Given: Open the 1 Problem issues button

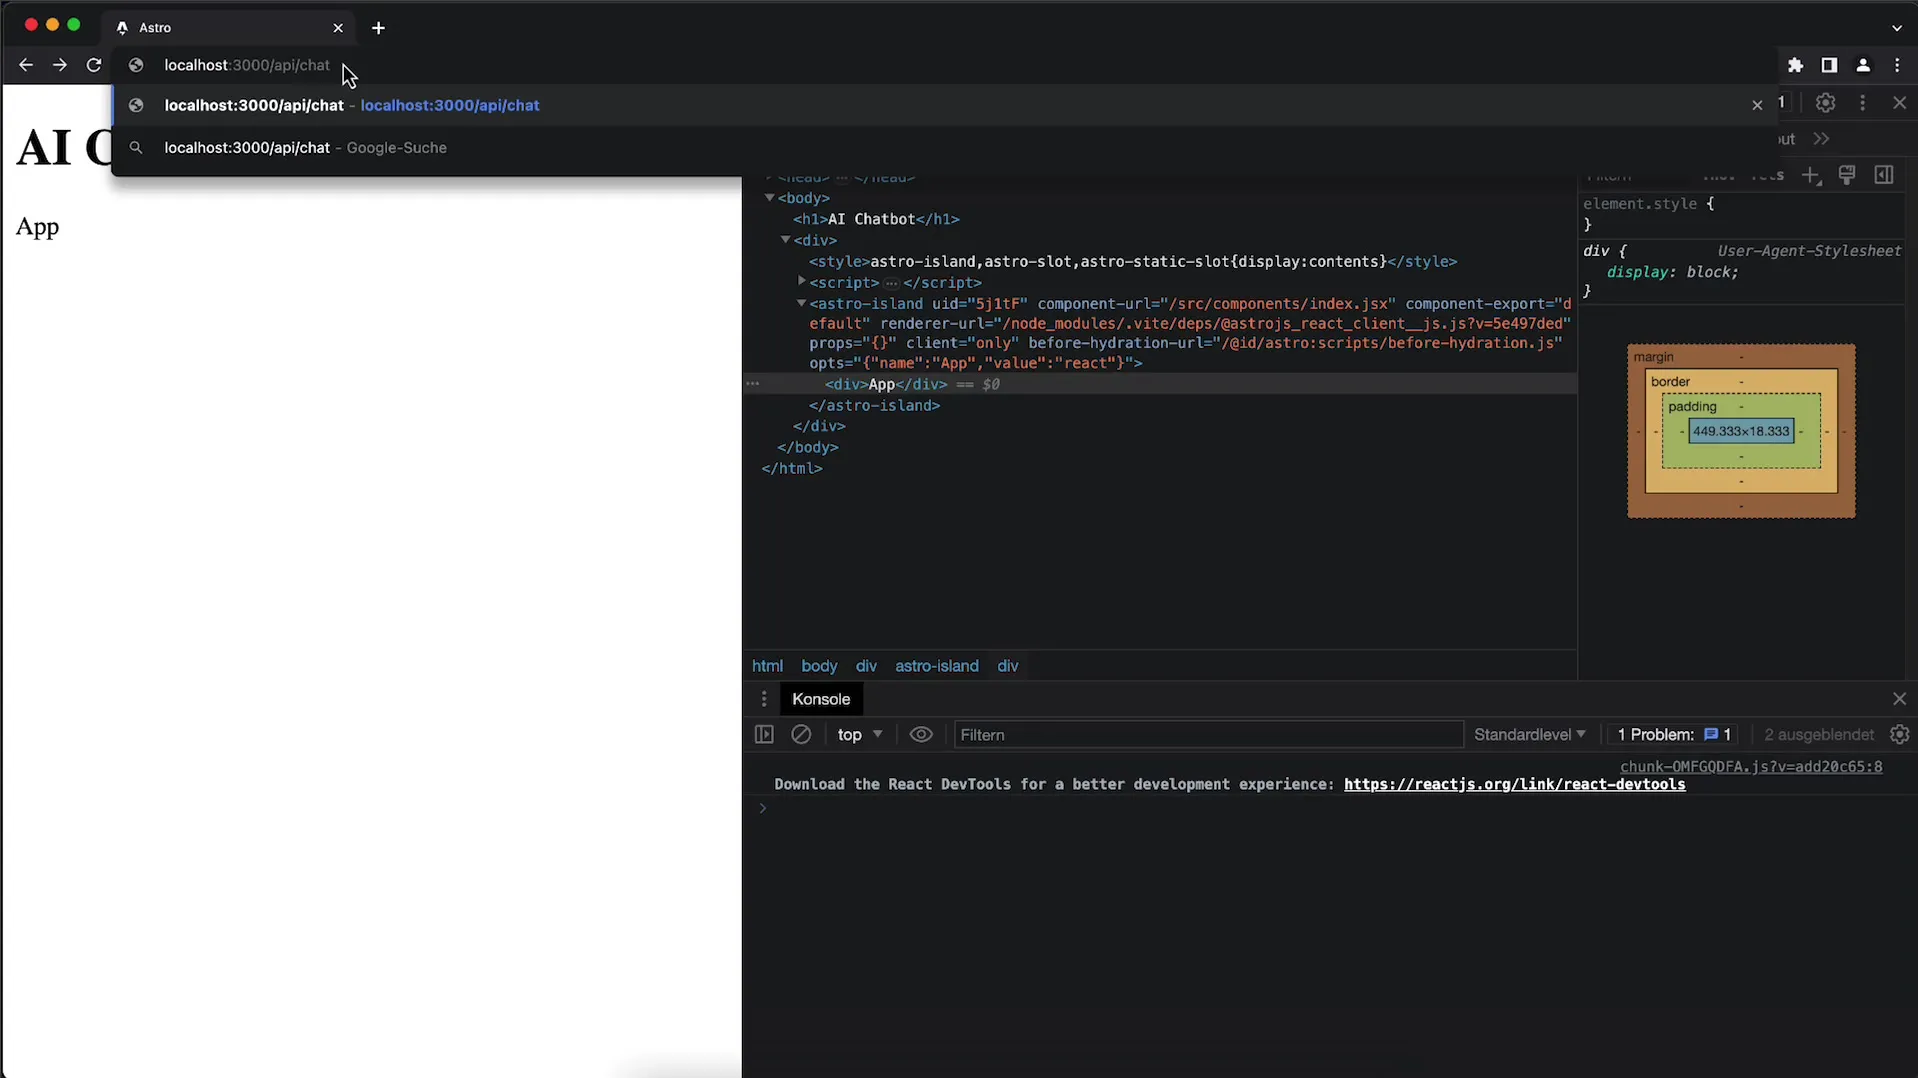Looking at the screenshot, I should pyautogui.click(x=1674, y=735).
